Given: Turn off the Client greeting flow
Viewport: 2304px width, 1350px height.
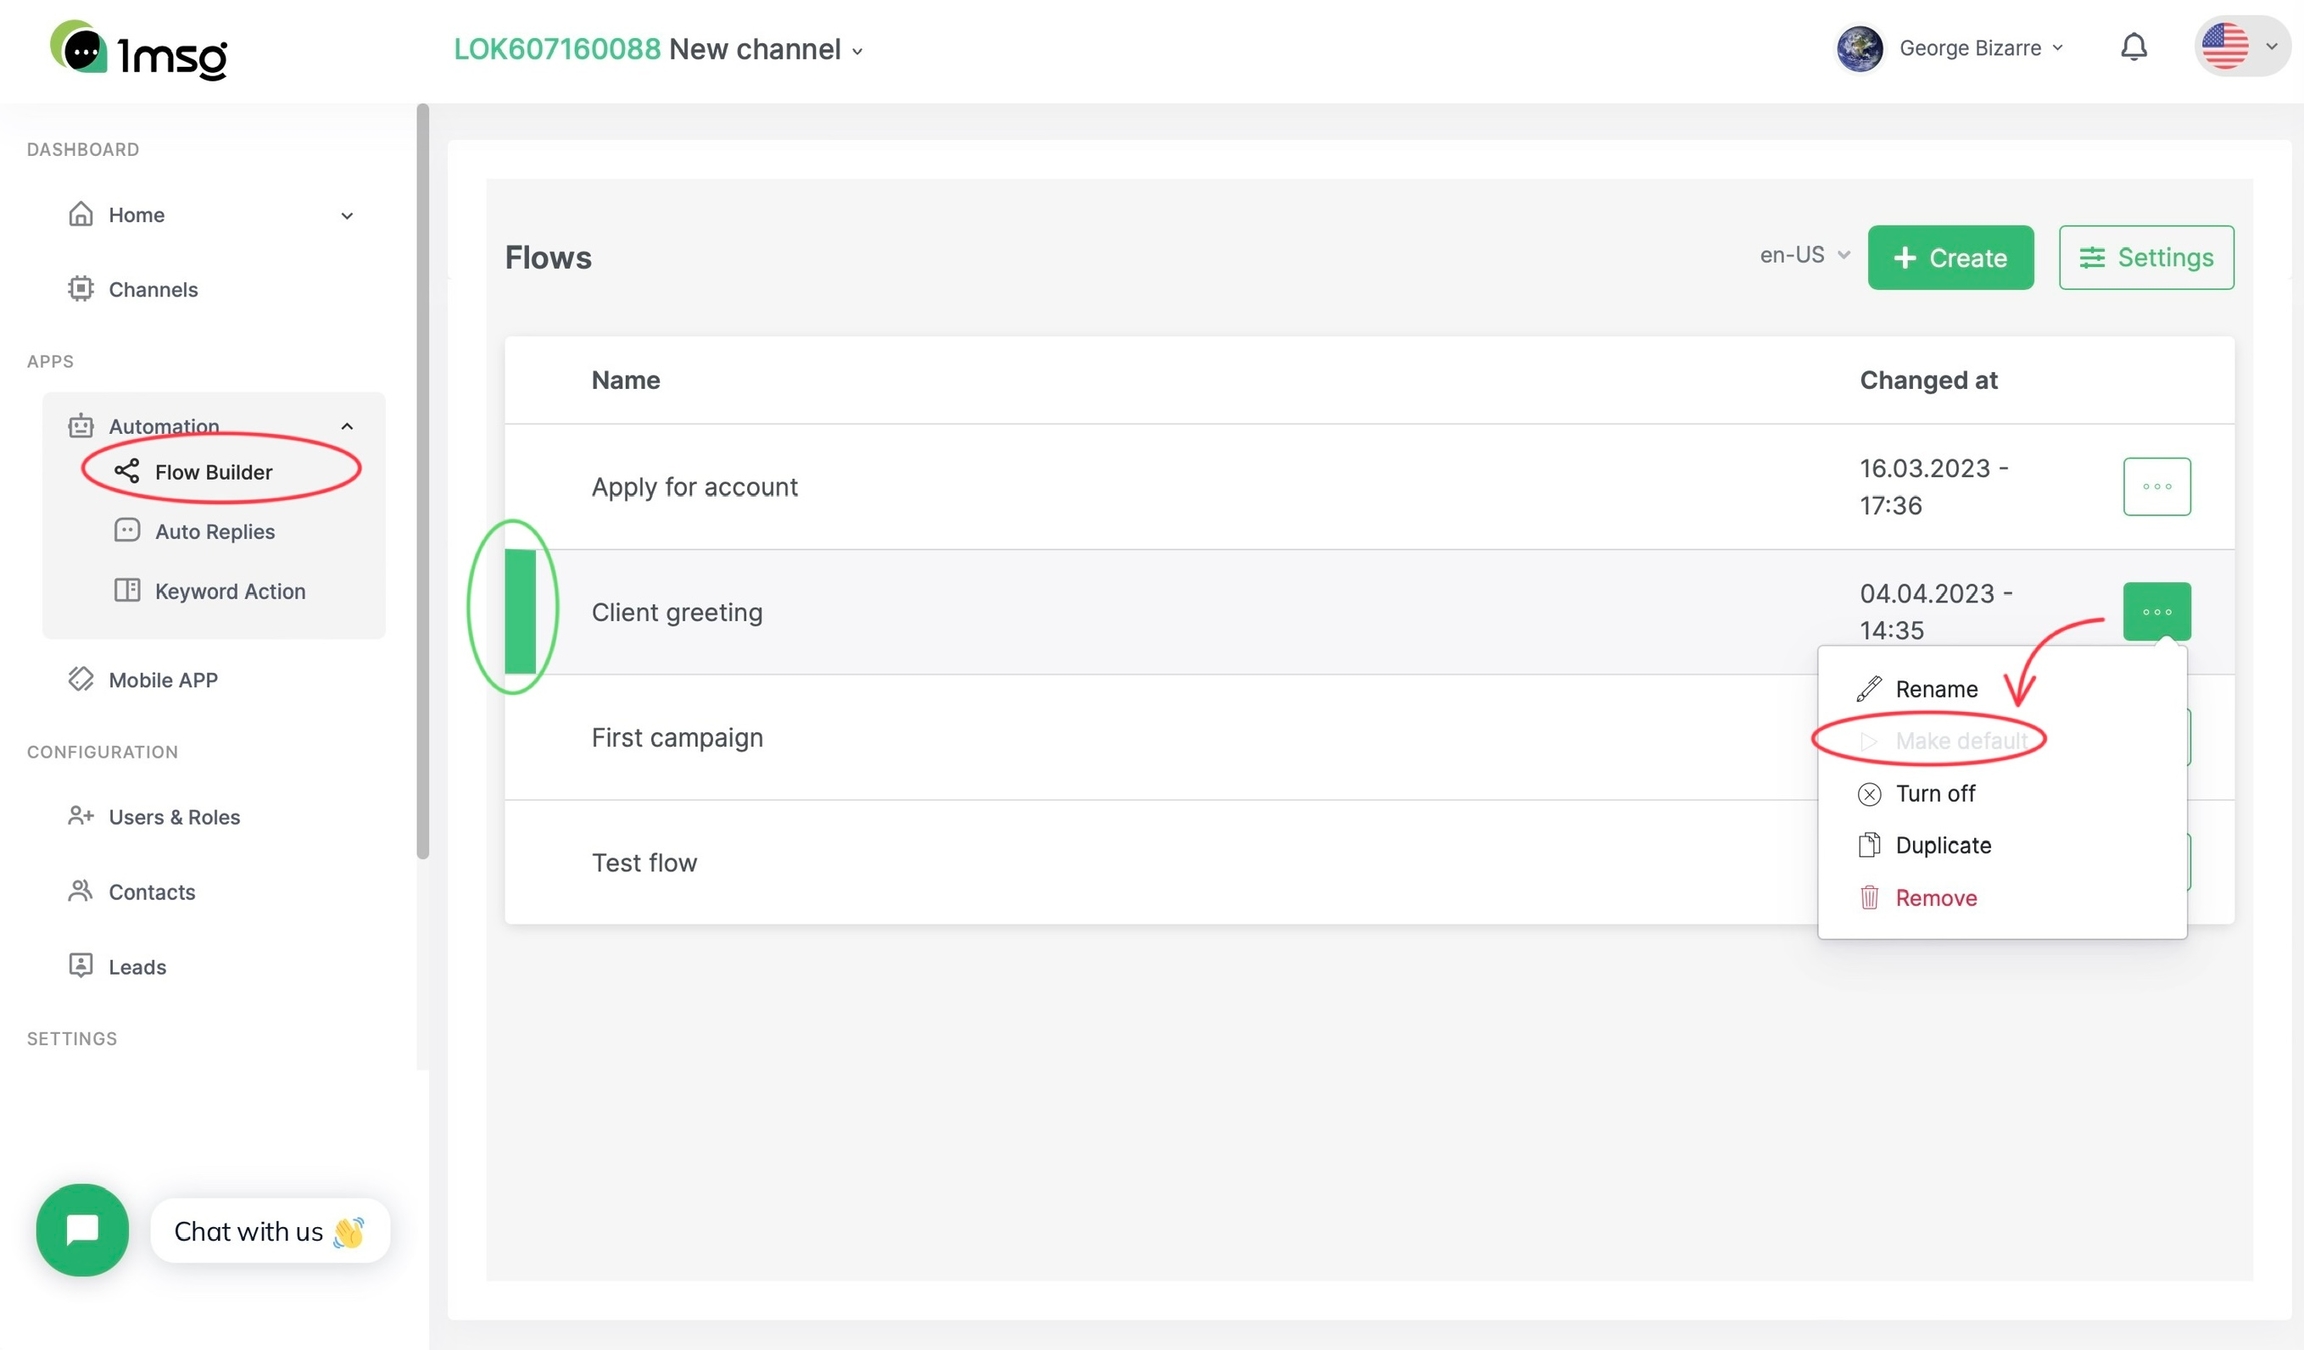Looking at the screenshot, I should pos(1934,793).
